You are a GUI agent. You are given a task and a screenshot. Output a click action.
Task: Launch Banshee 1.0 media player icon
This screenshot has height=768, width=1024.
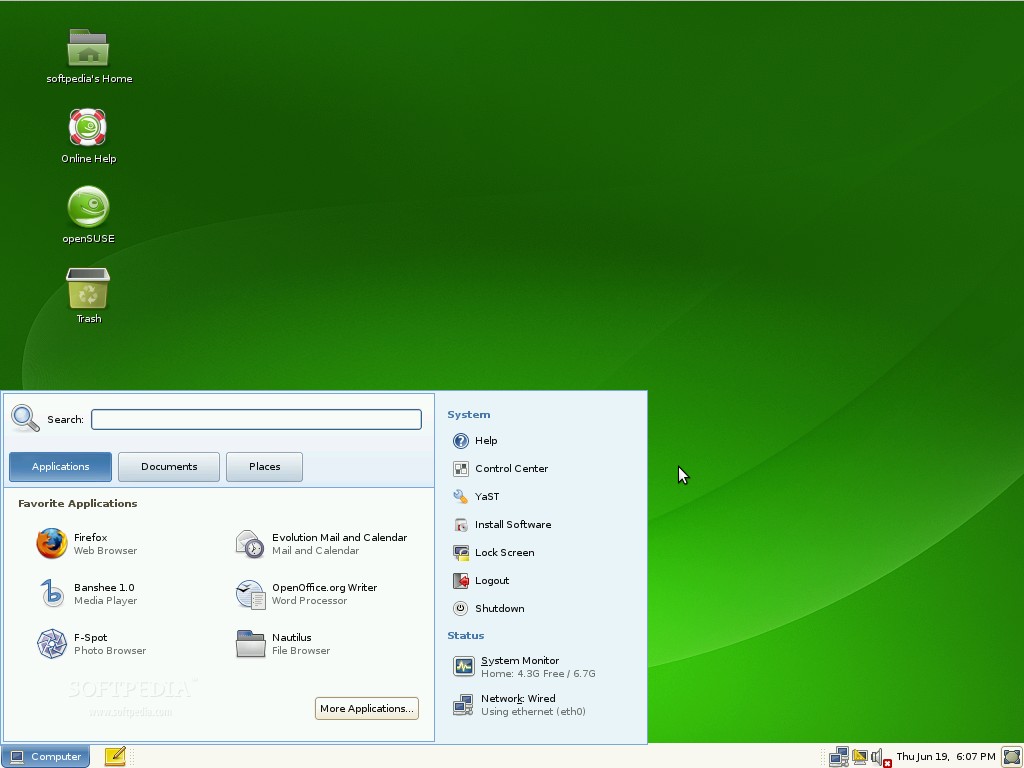point(52,594)
